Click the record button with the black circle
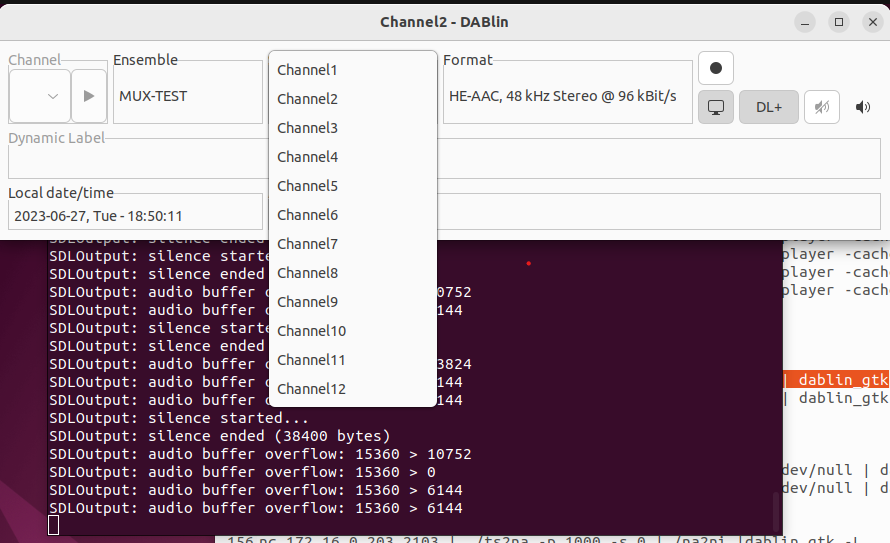The width and height of the screenshot is (890, 543). pyautogui.click(x=716, y=68)
